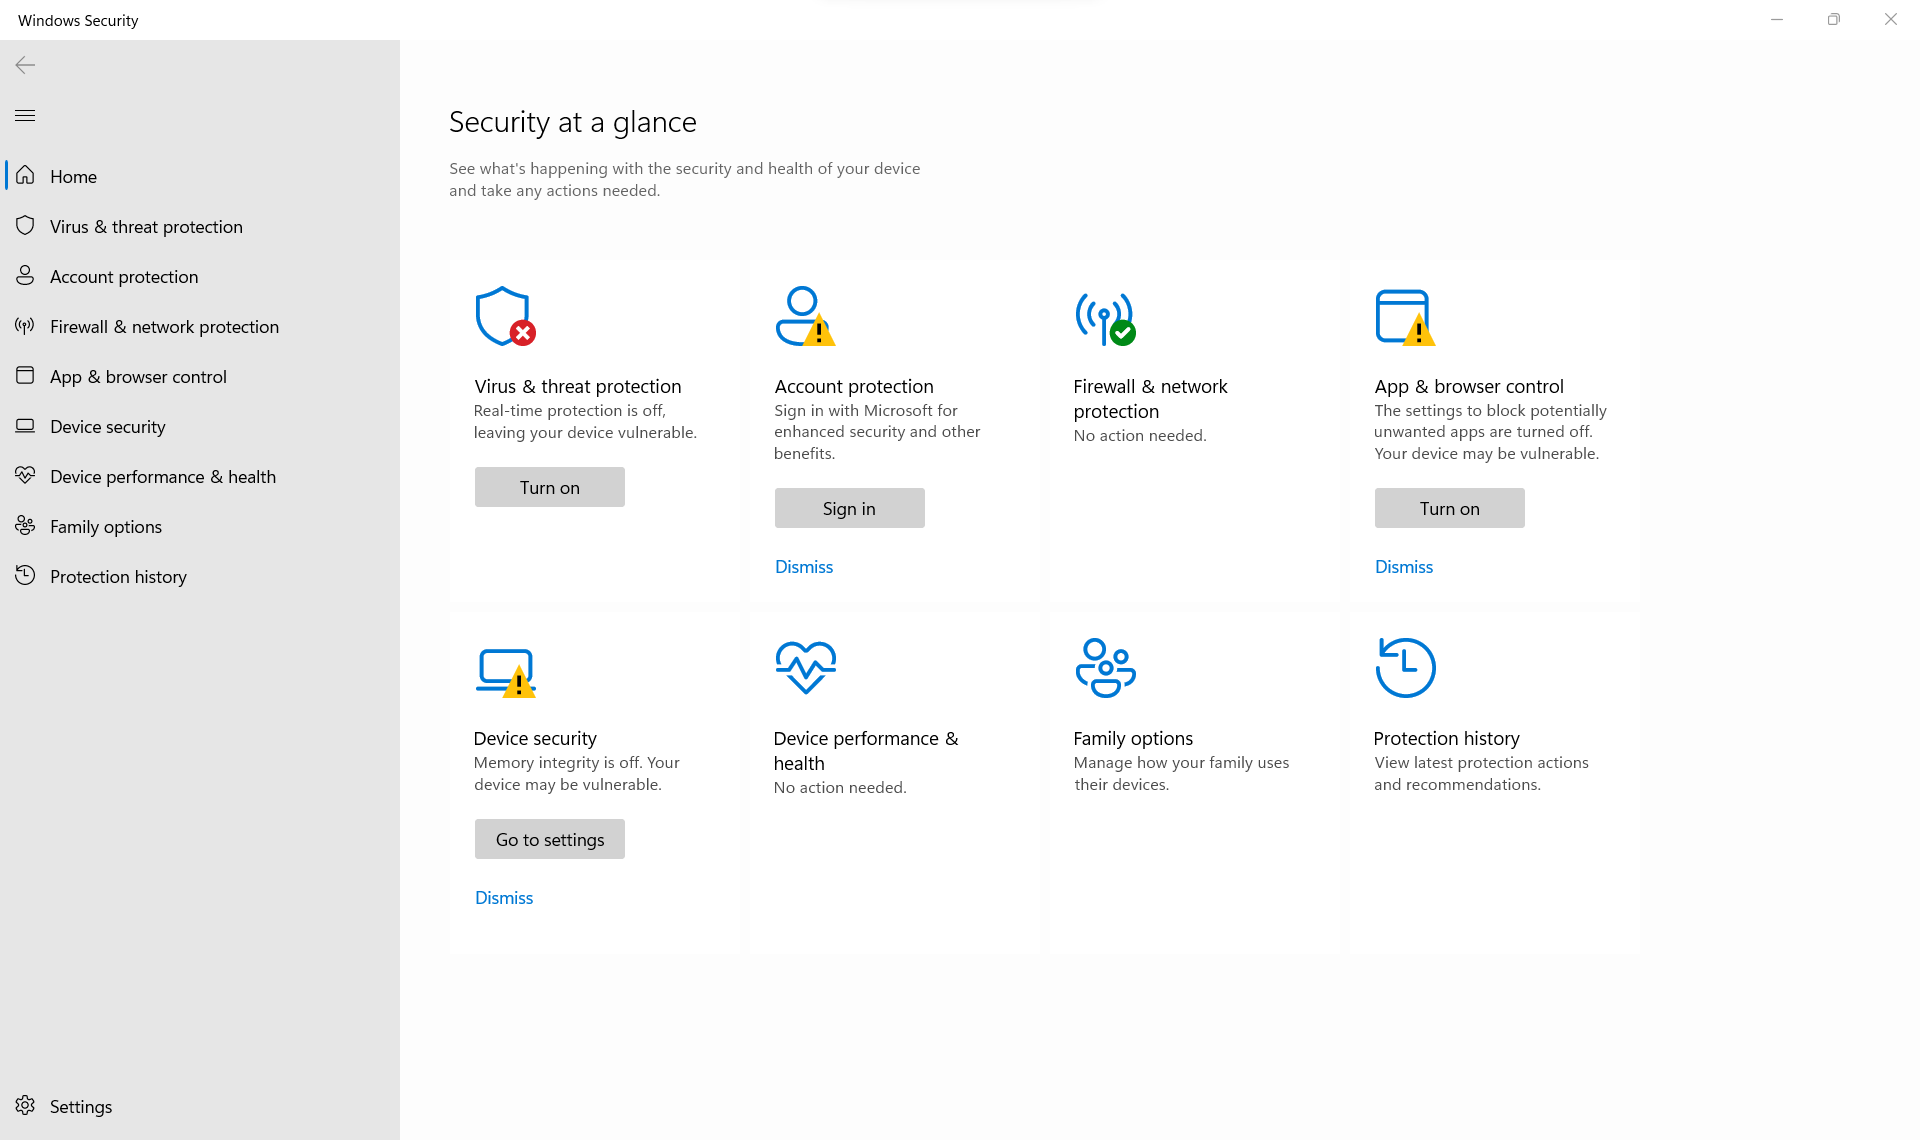Click the Device security laptop warning icon

(x=505, y=672)
